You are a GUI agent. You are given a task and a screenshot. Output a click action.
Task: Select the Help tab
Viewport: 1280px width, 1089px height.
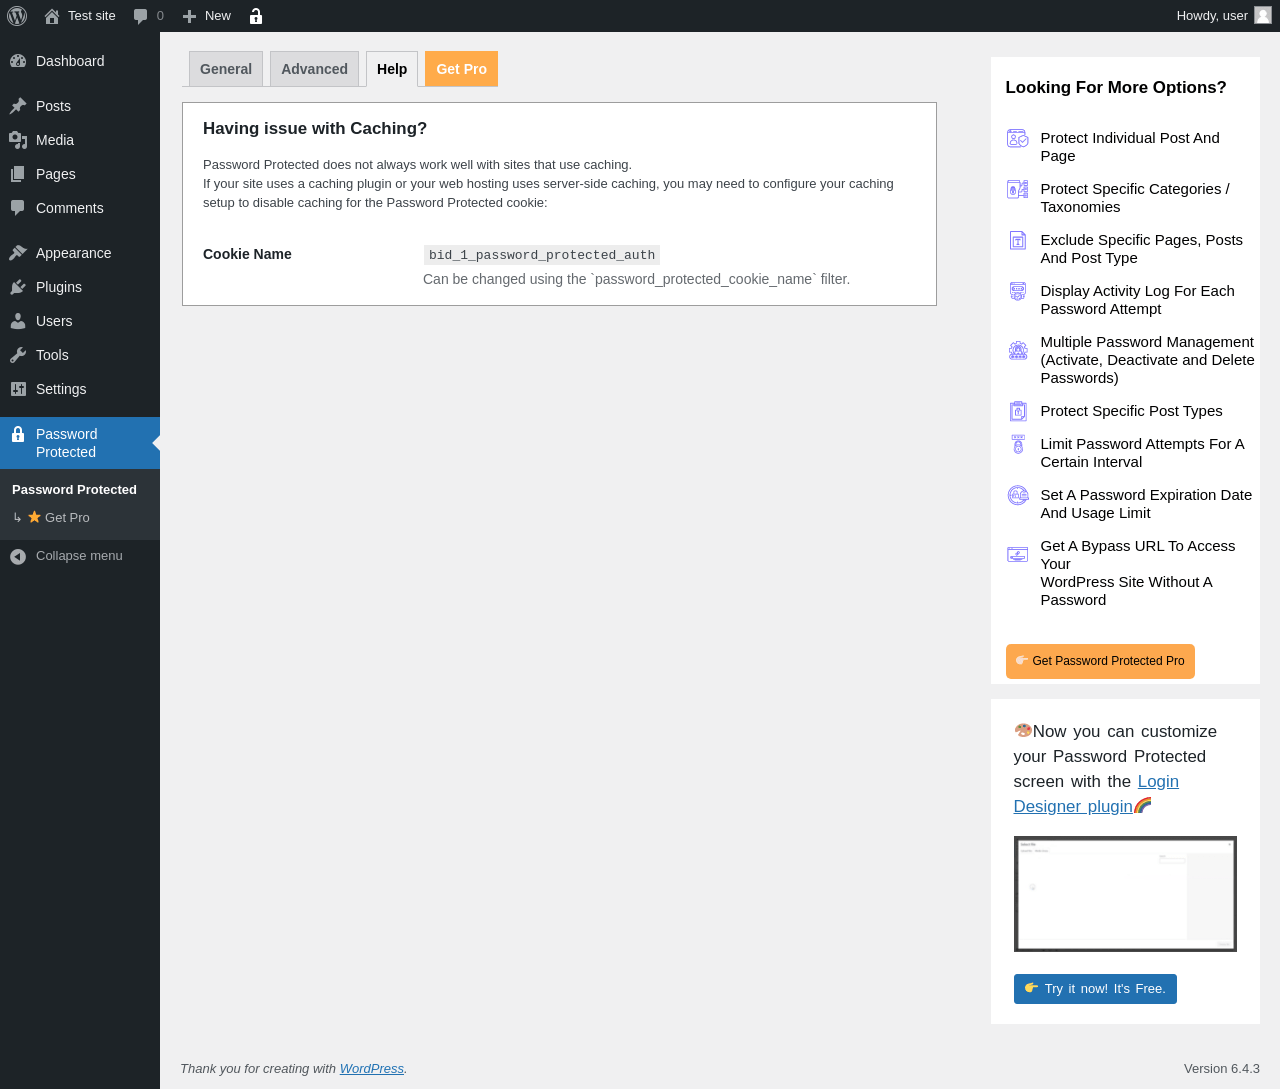click(392, 69)
